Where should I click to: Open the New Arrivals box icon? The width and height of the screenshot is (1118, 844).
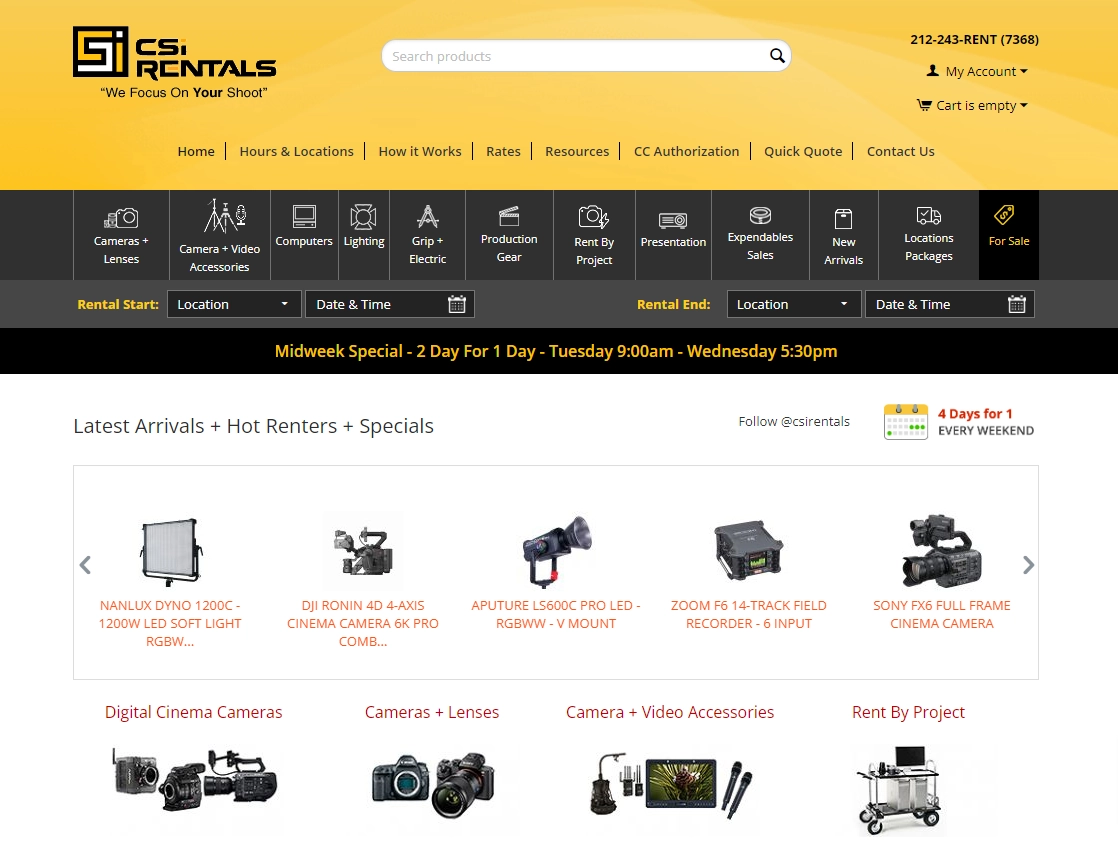click(x=843, y=218)
